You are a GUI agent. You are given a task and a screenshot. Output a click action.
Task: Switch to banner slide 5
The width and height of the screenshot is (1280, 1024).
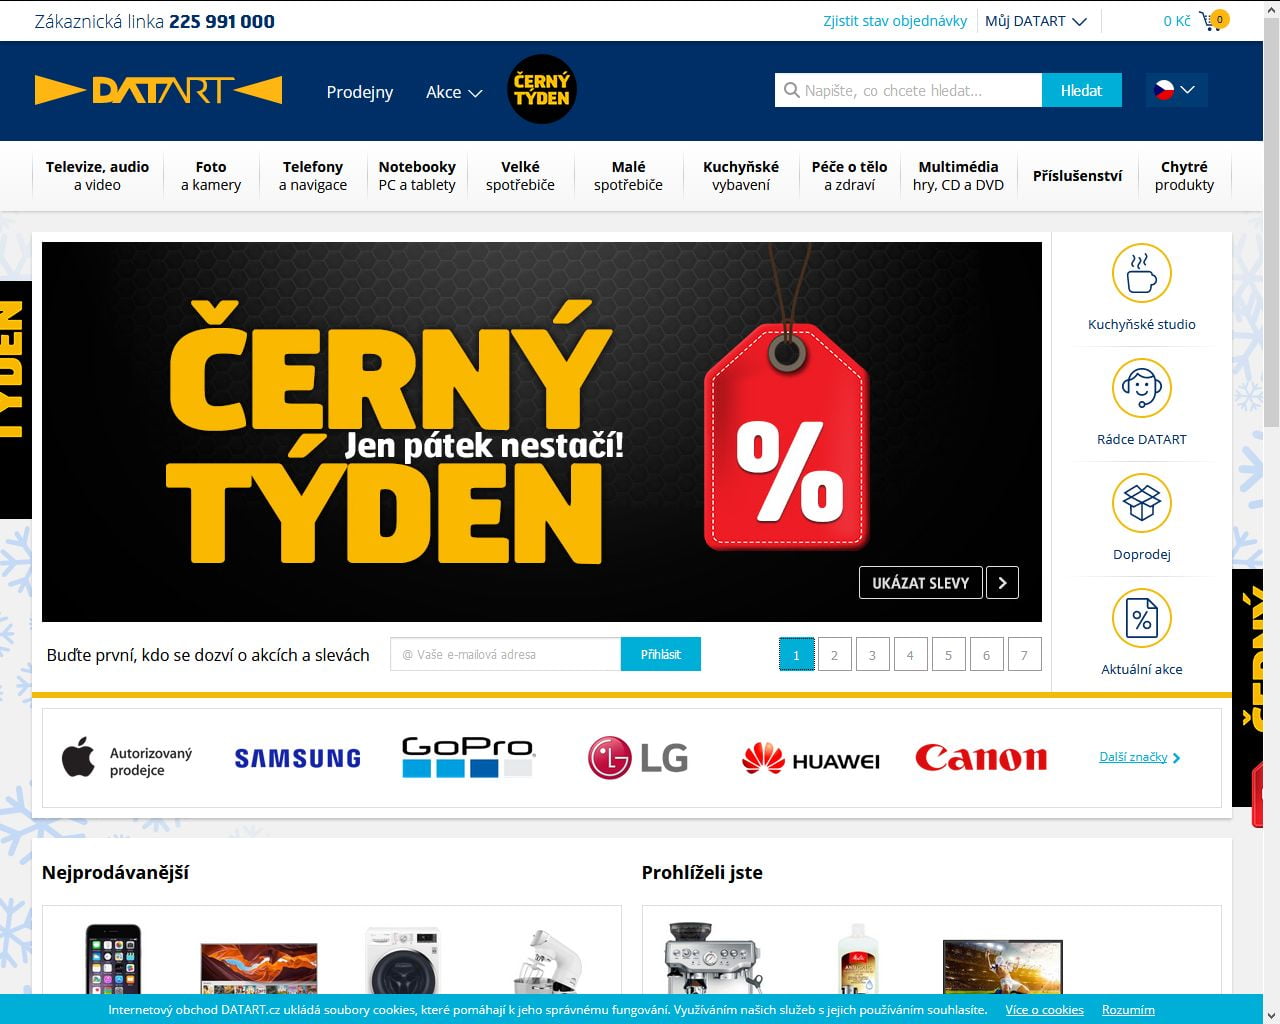(948, 655)
